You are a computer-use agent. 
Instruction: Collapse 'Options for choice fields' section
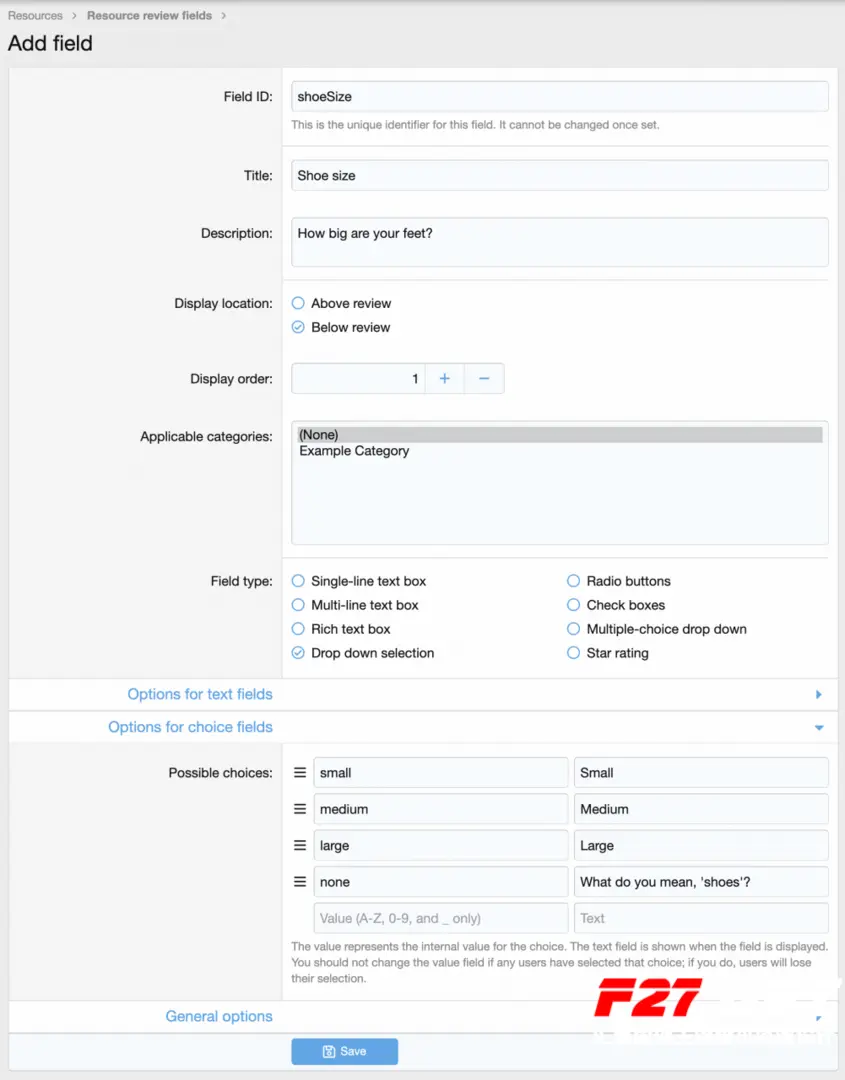click(190, 727)
